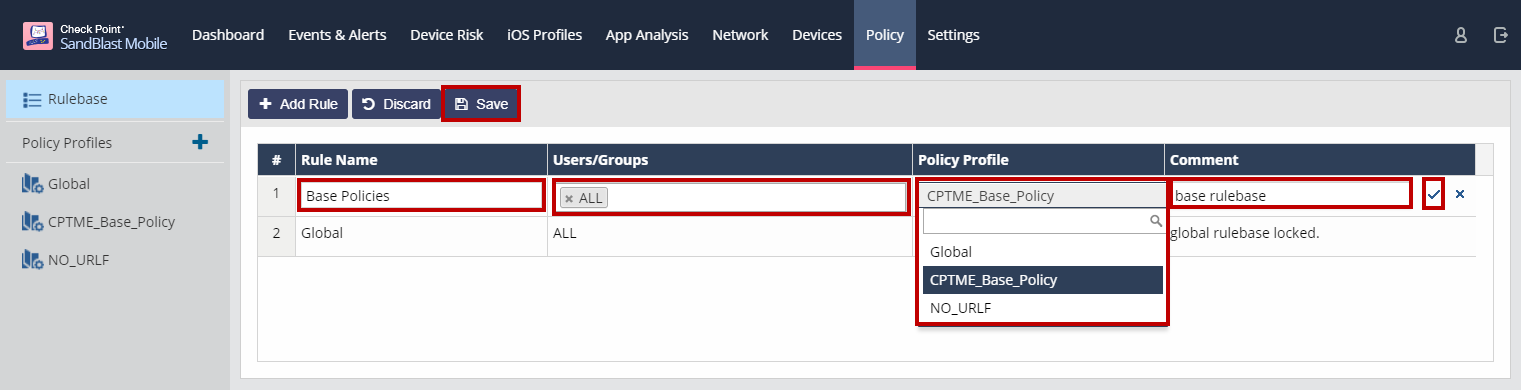Save the rulebase changes
1521x390 pixels.
481,104
